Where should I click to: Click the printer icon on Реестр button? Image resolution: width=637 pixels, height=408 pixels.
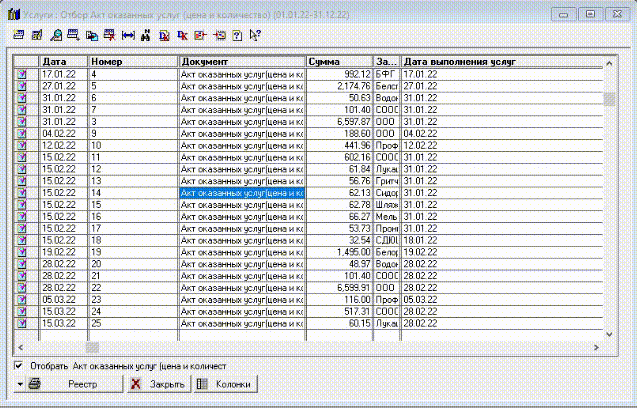33,384
